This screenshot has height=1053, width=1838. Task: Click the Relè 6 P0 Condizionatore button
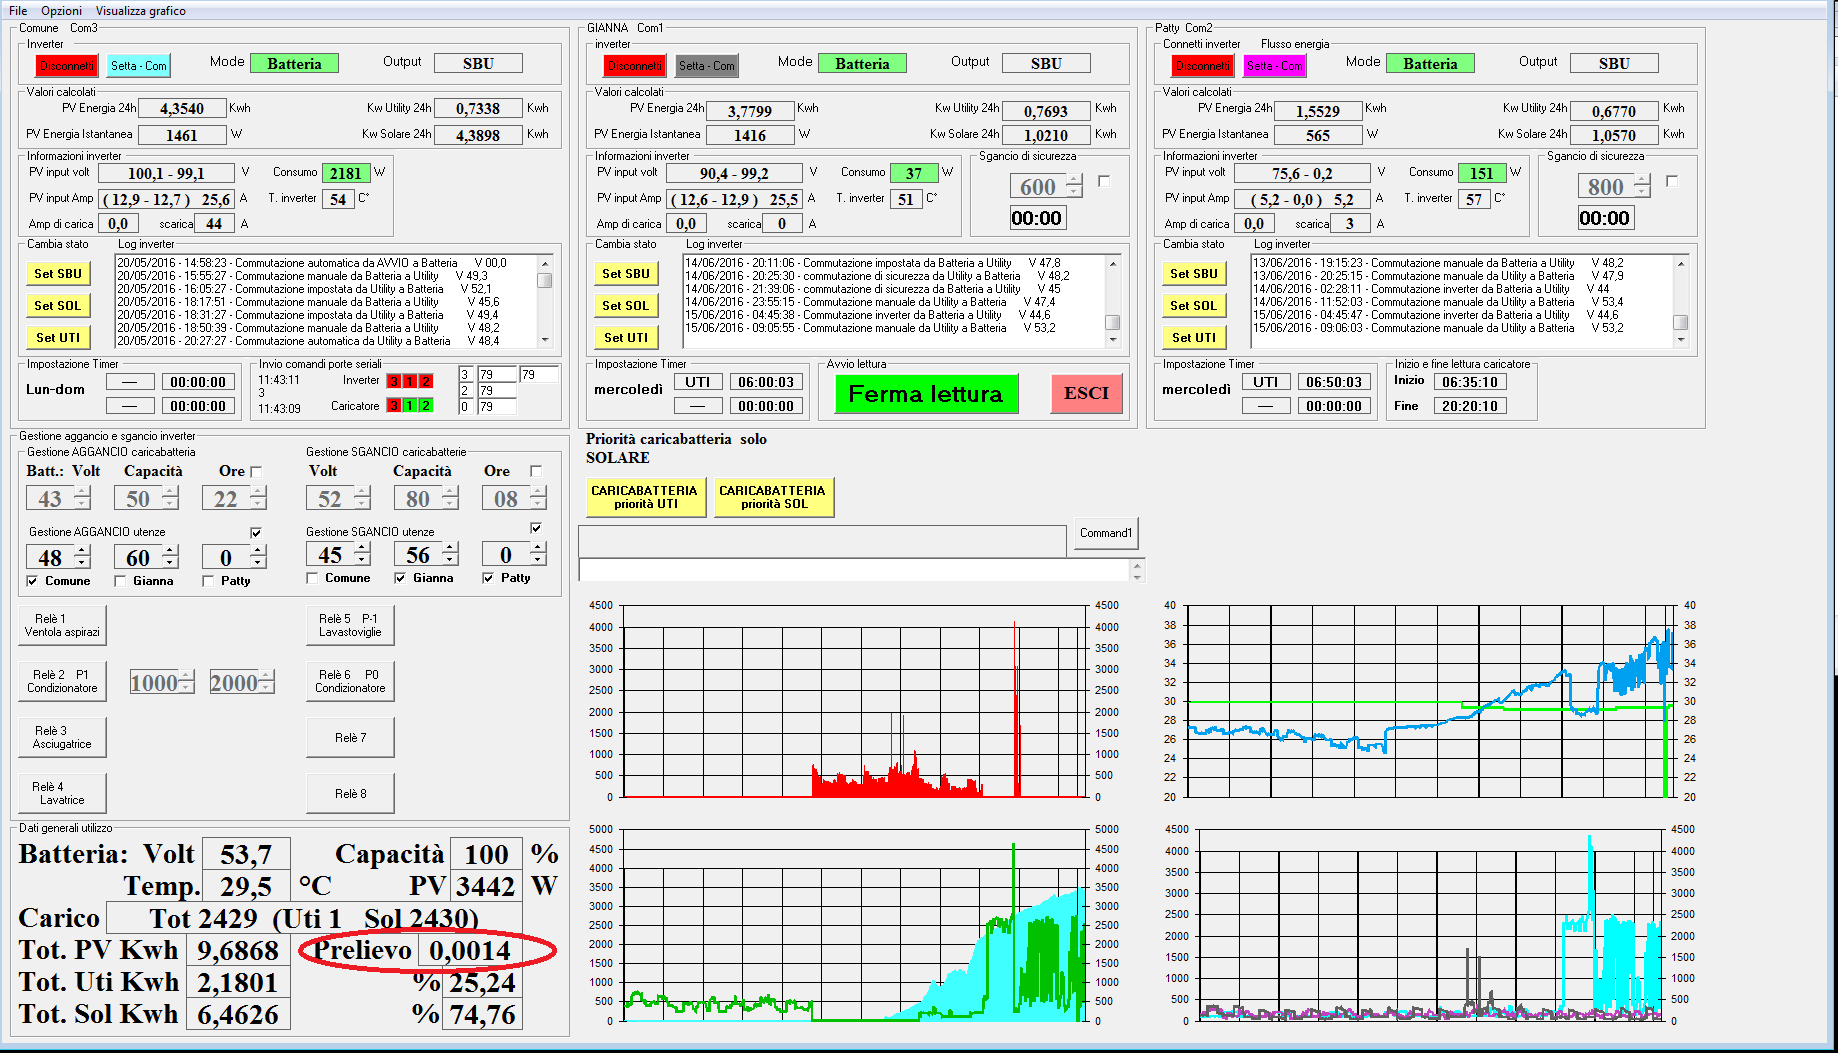pyautogui.click(x=350, y=682)
